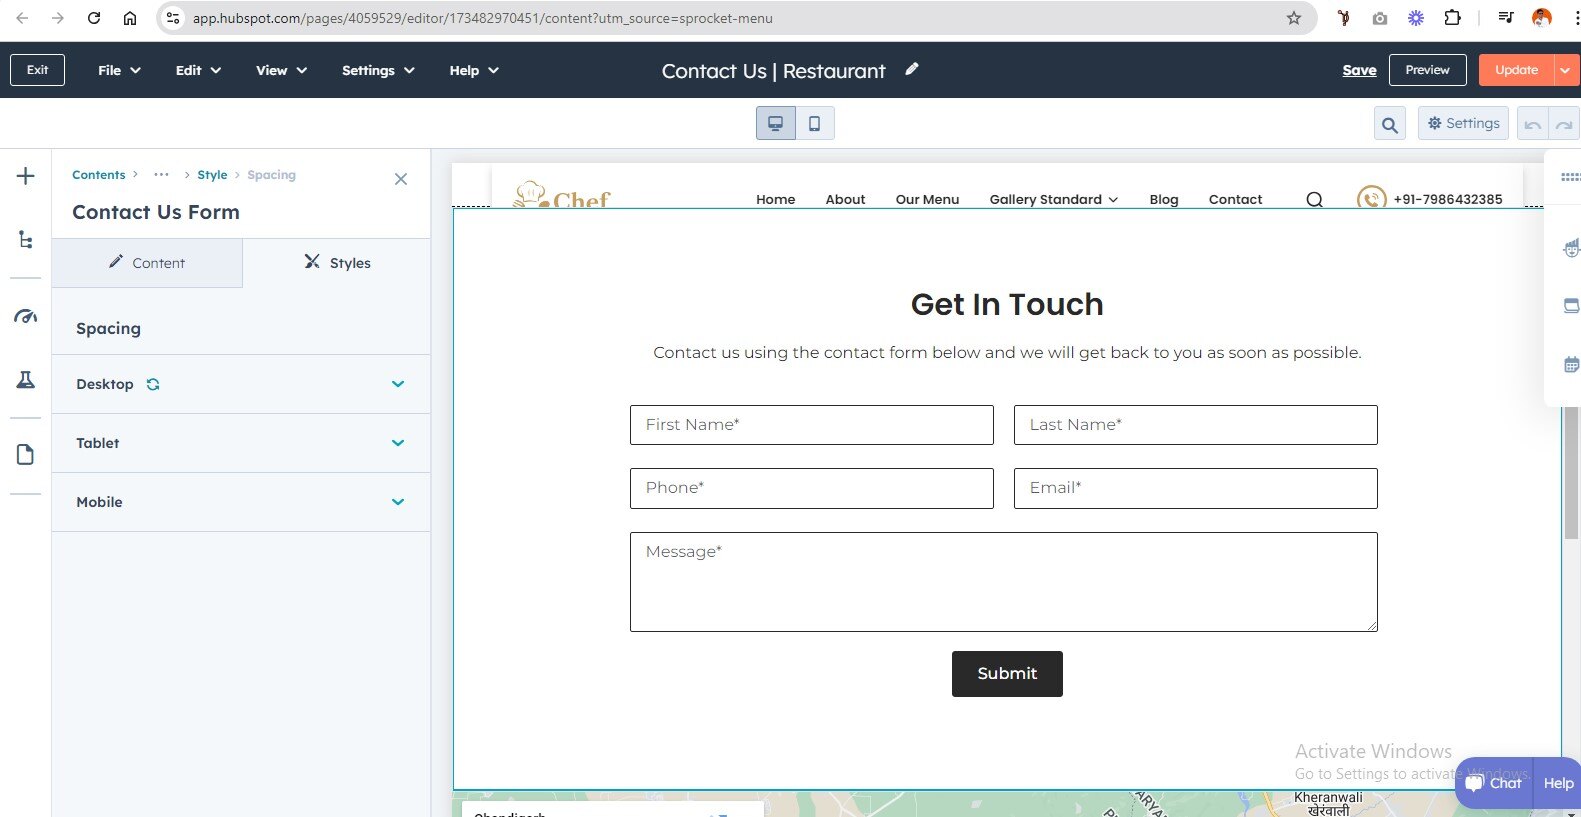Switch to mobile preview view
Viewport: 1581px width, 817px height.
click(814, 123)
